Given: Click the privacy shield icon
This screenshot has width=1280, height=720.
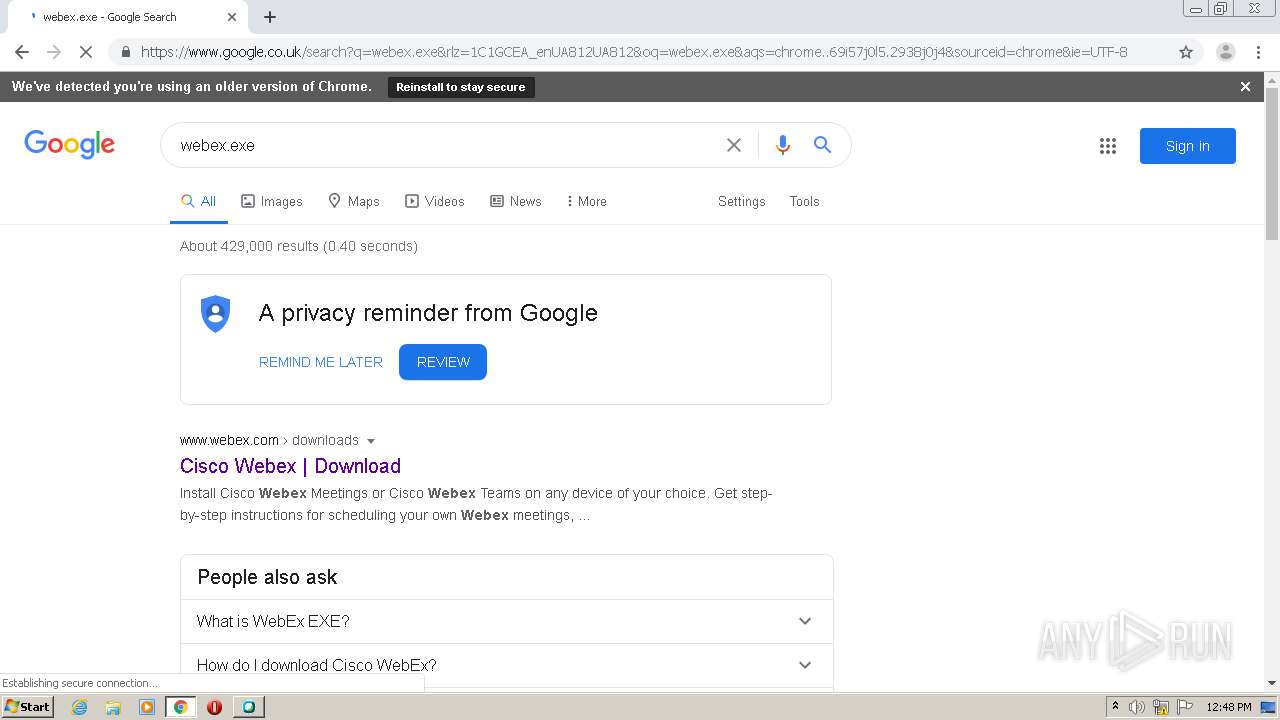Looking at the screenshot, I should click(x=216, y=314).
